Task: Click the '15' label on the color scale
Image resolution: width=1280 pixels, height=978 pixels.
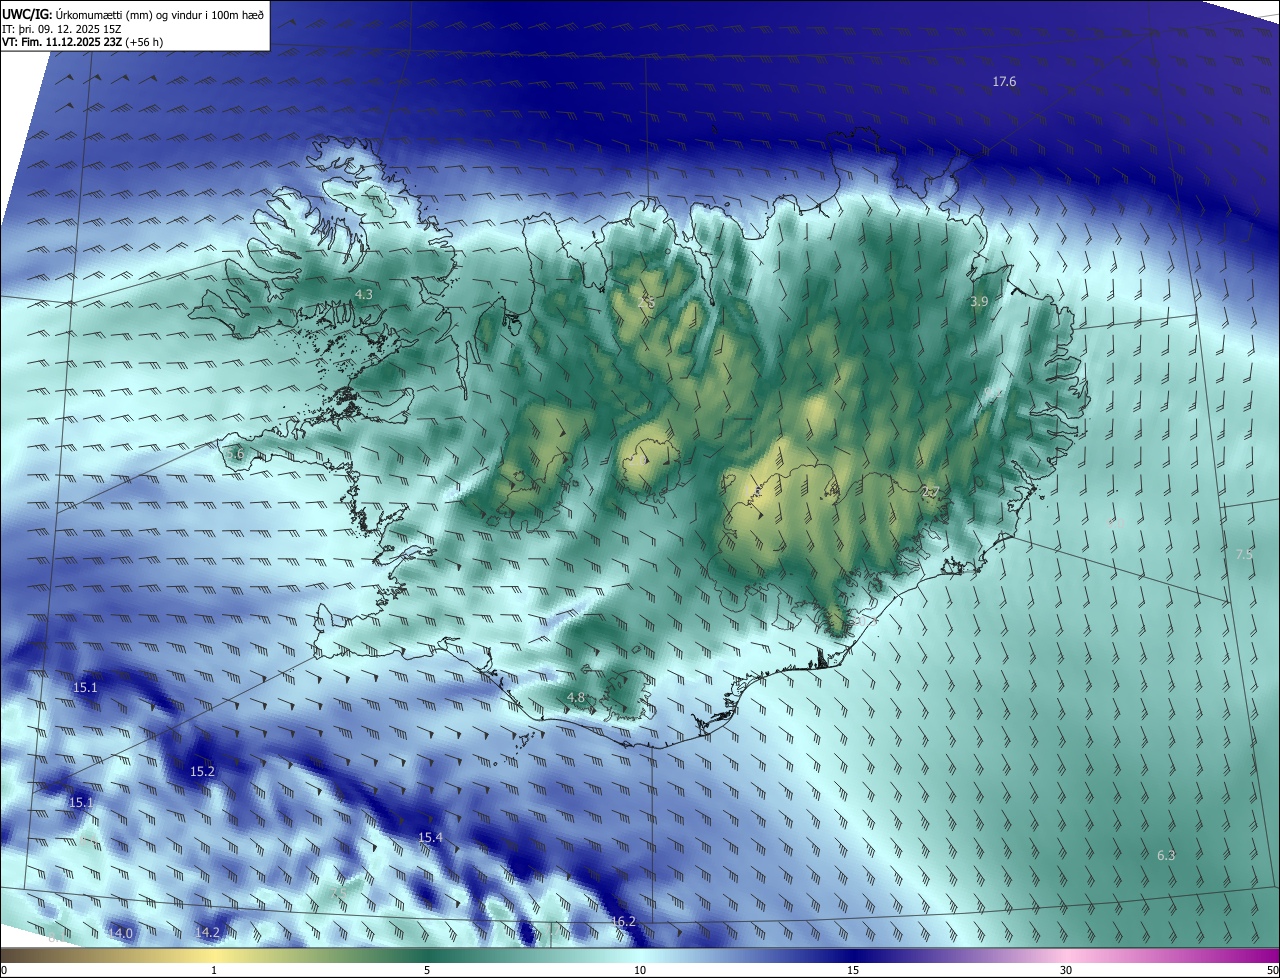Action: (x=853, y=970)
